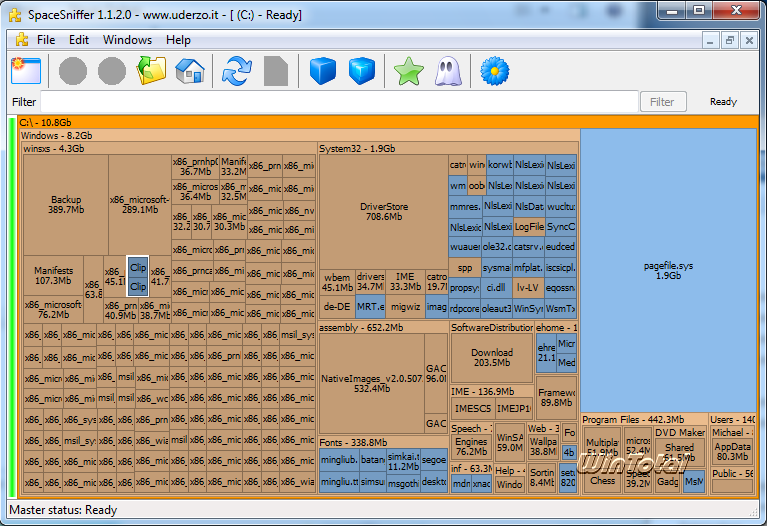Select the Backup 389.7Mb block
Image resolution: width=767 pixels, height=526 pixels.
[66, 205]
